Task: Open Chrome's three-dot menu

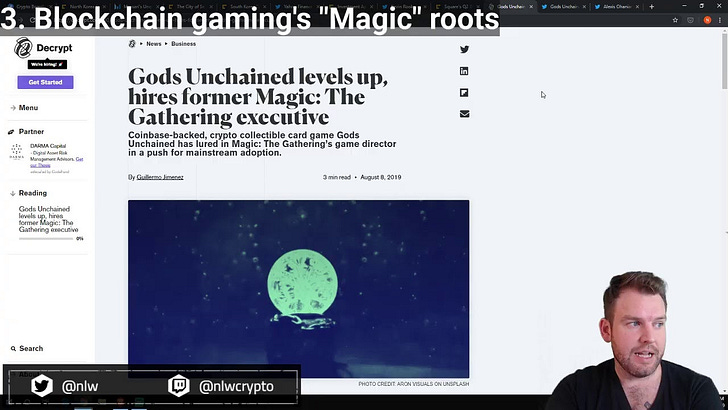Action: [720, 20]
